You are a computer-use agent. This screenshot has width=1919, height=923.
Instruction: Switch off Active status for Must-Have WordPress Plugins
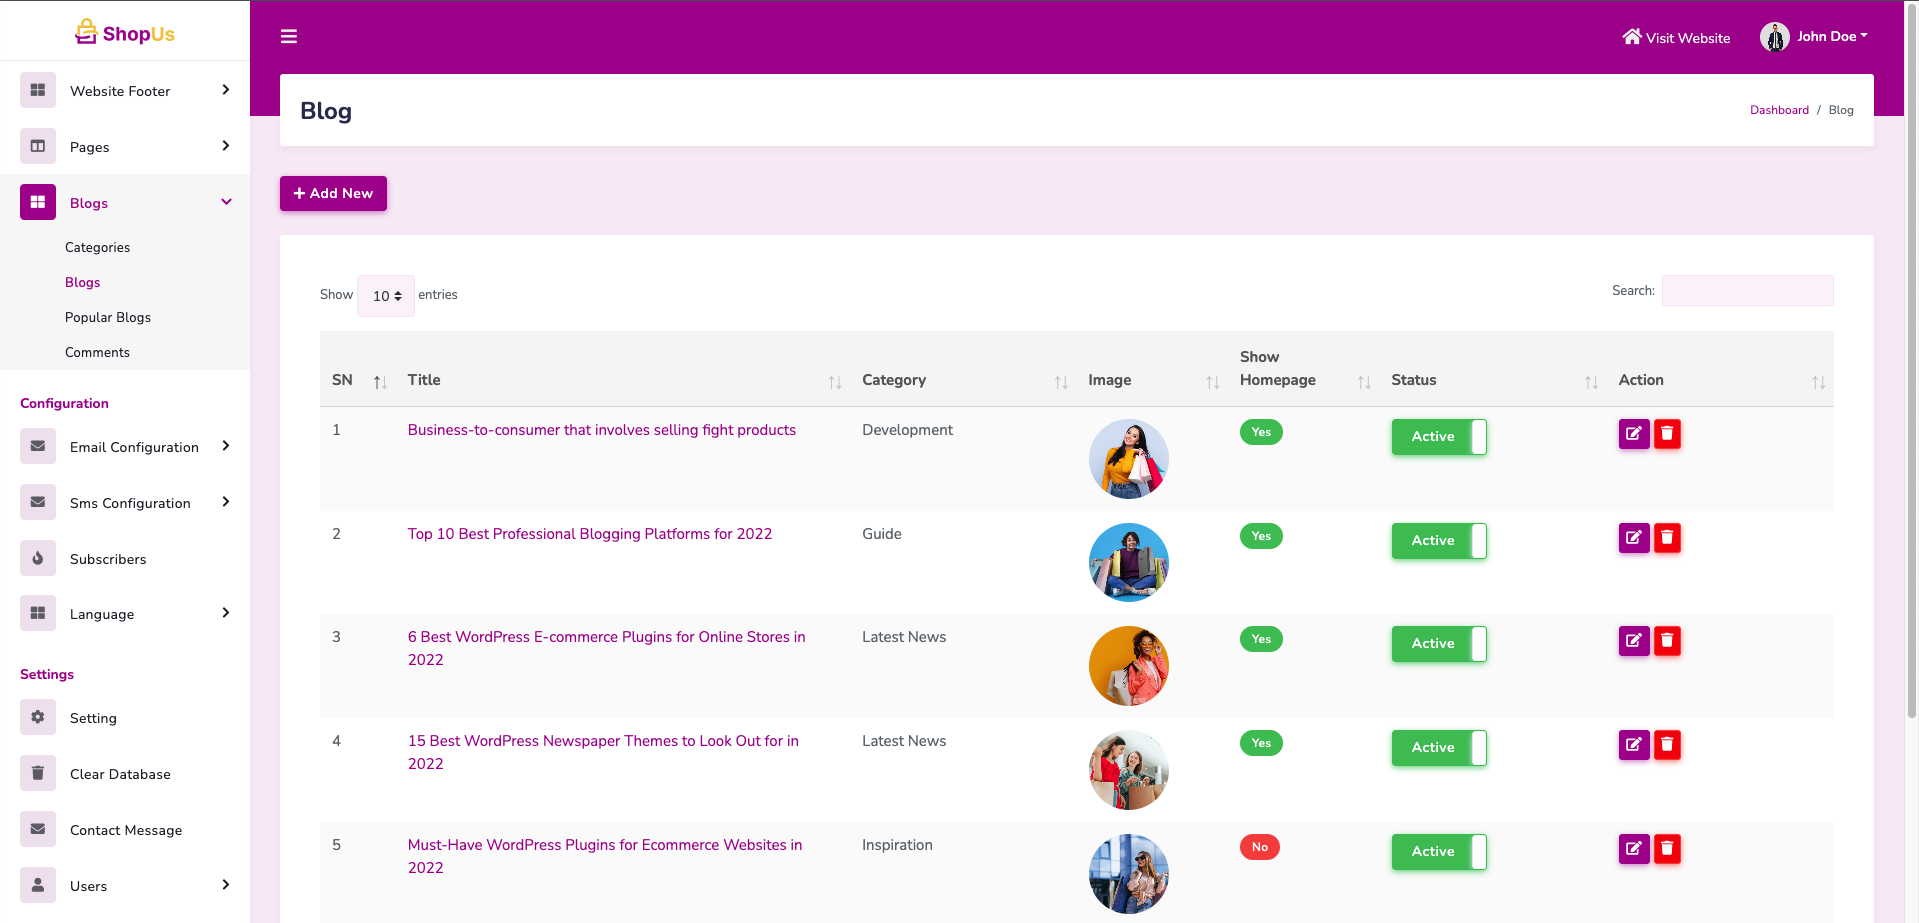coord(1438,852)
